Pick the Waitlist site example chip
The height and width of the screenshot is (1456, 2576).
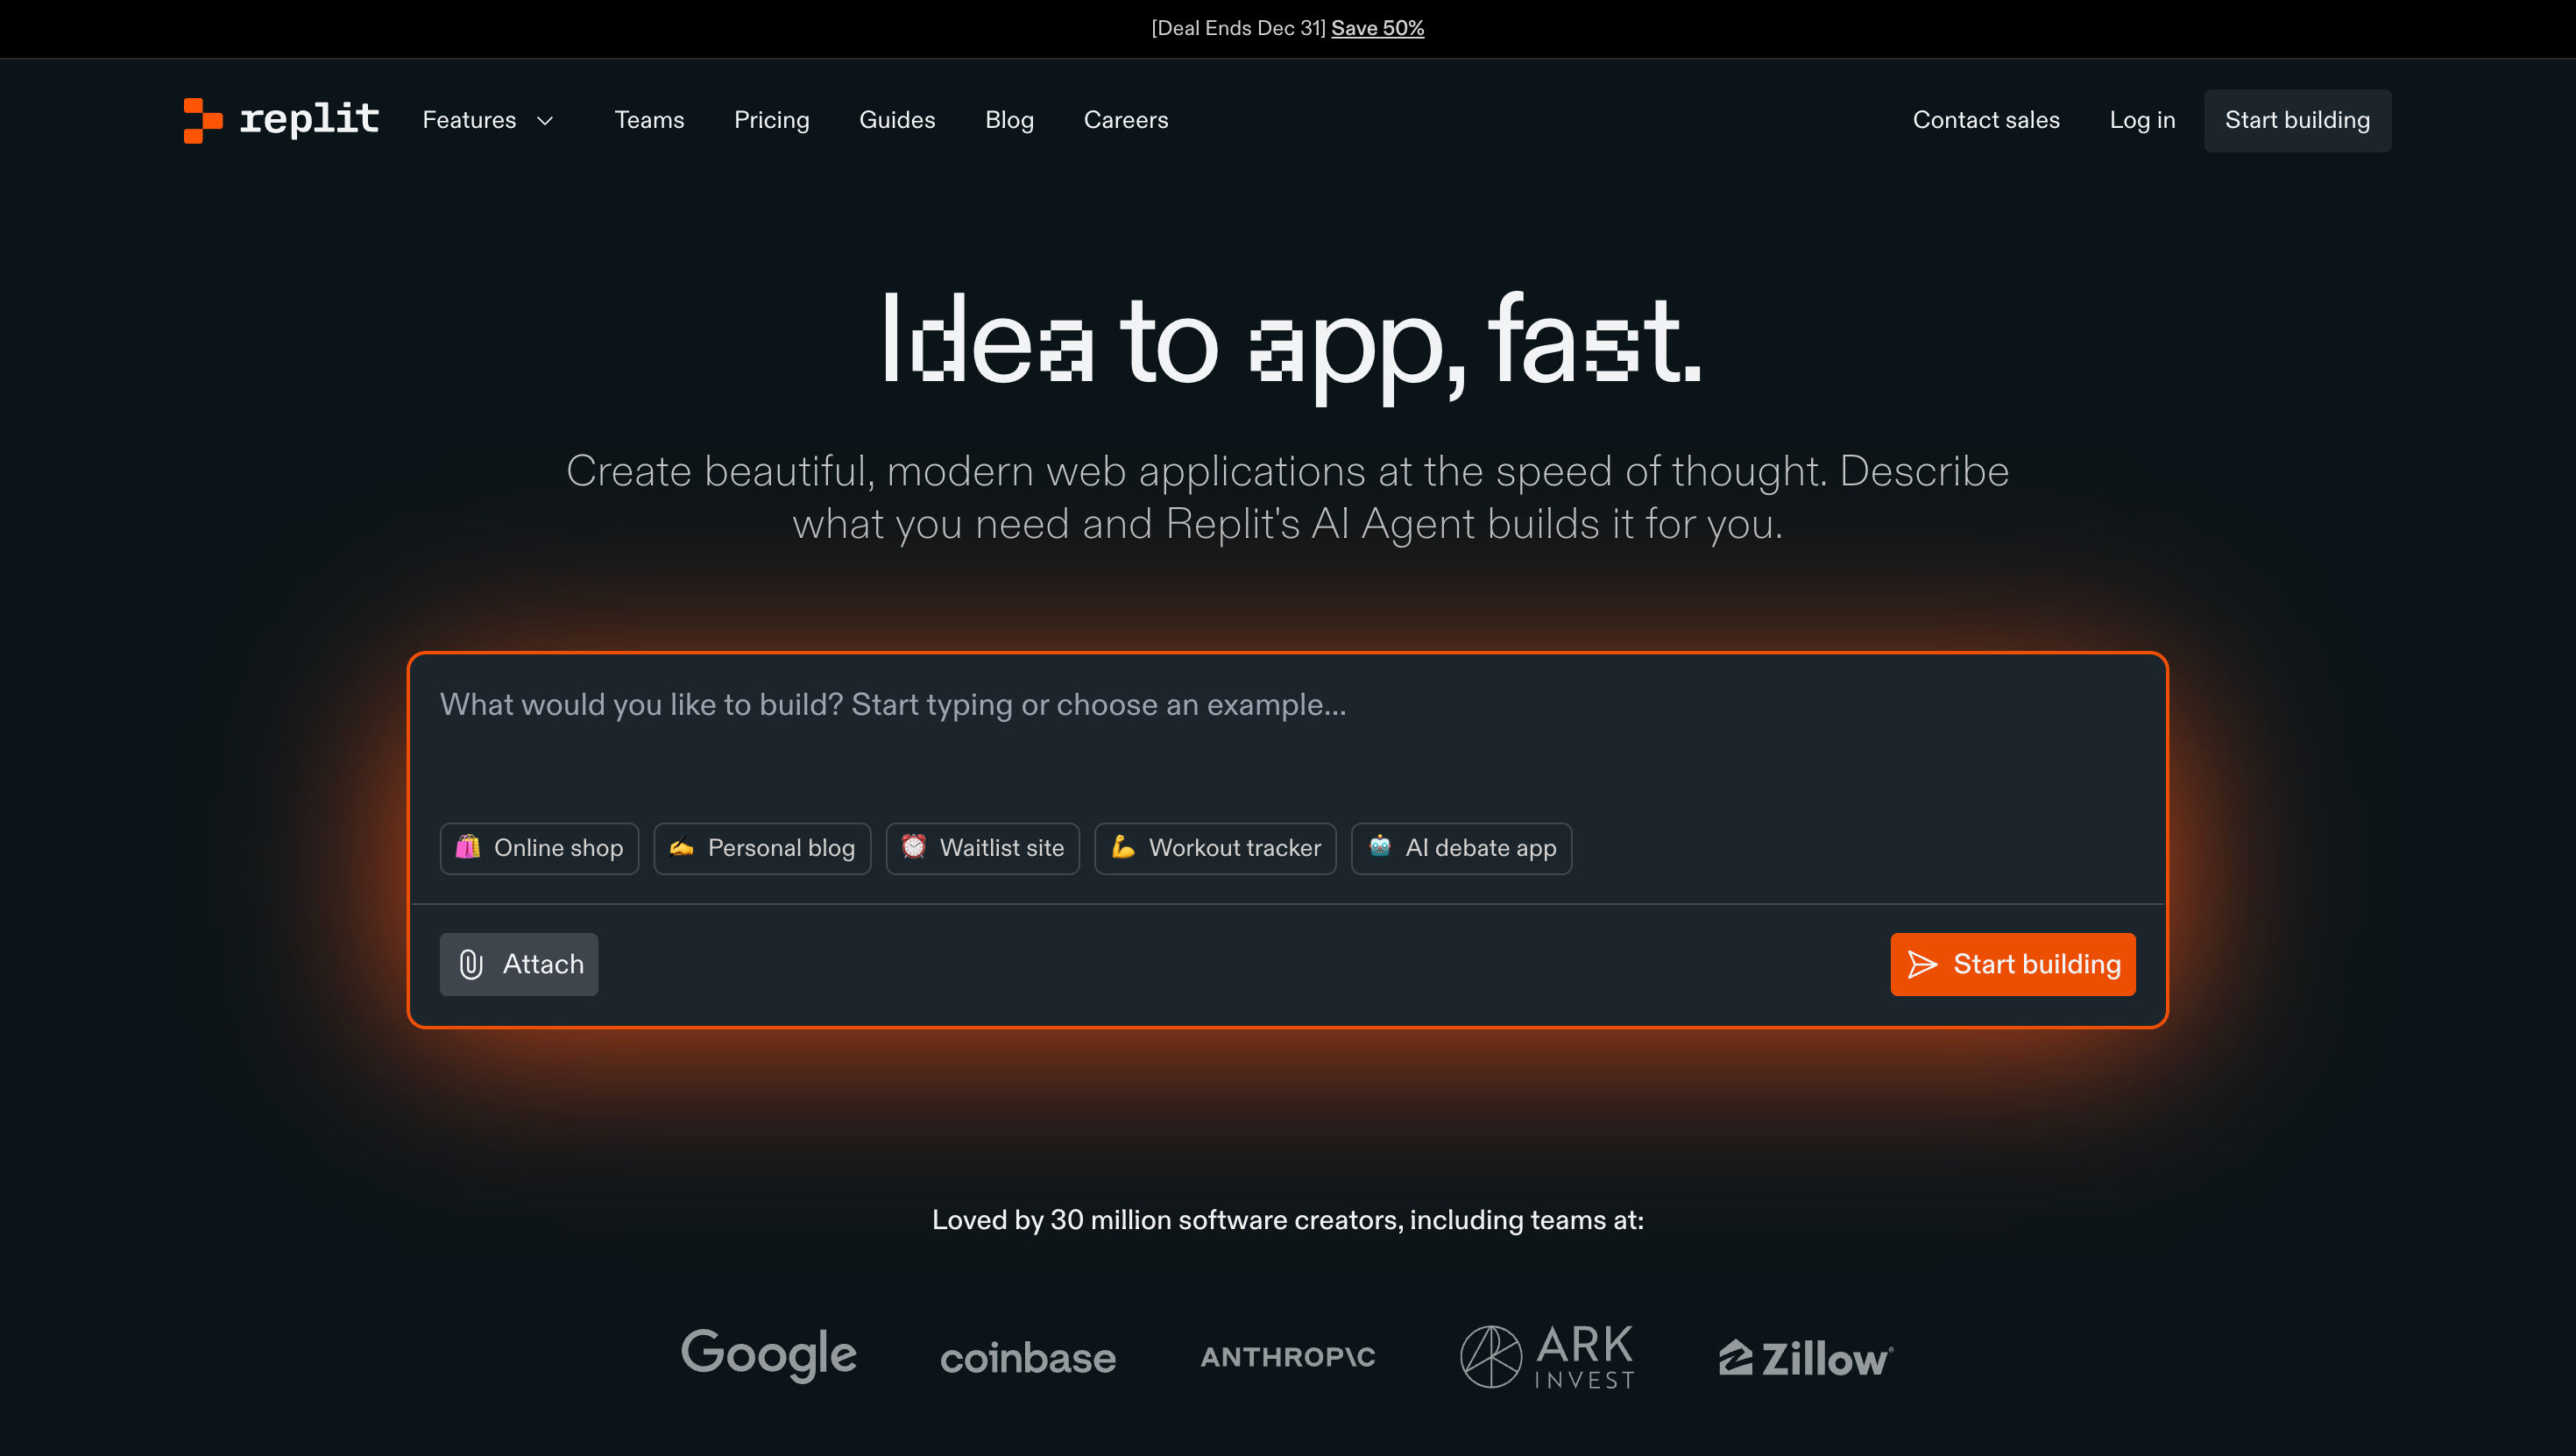tap(982, 848)
